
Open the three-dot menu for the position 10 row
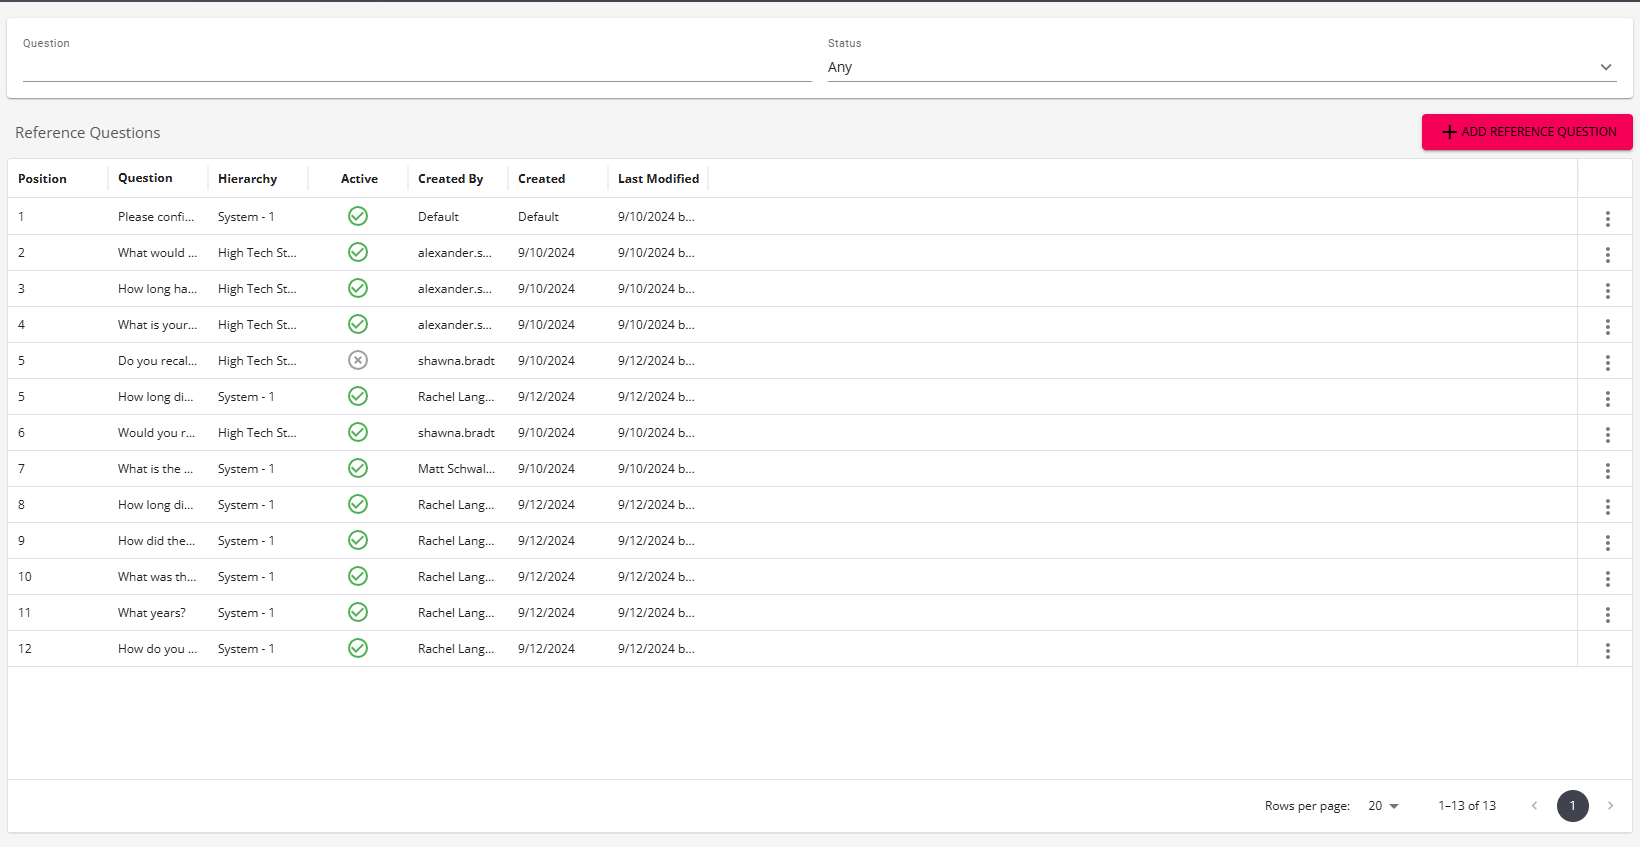(1607, 578)
